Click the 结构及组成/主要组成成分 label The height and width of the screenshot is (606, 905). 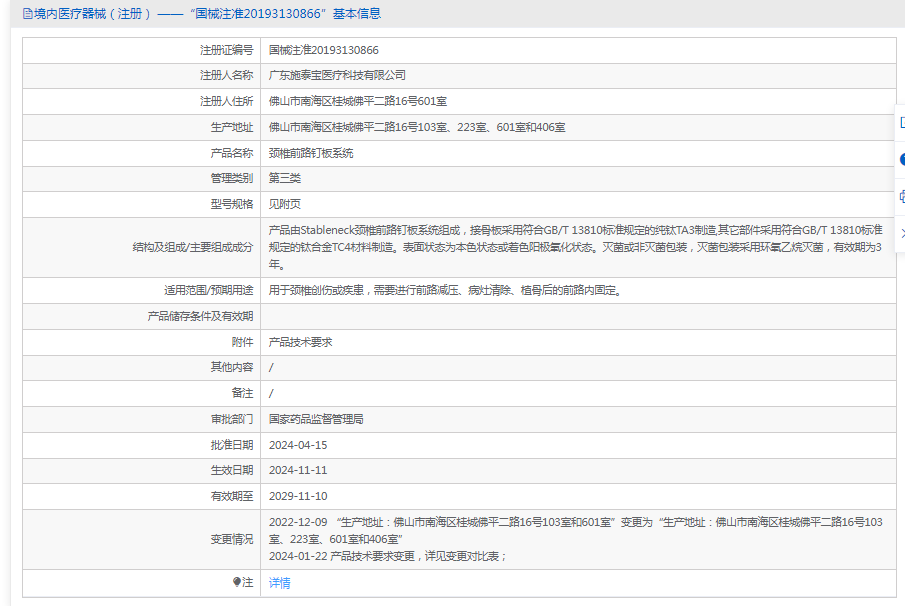click(x=193, y=247)
